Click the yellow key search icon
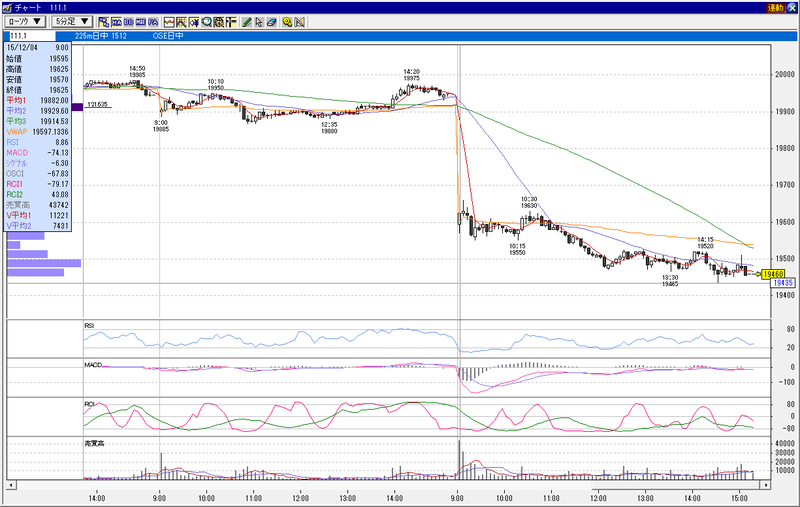The height and width of the screenshot is (507, 800). coord(287,22)
